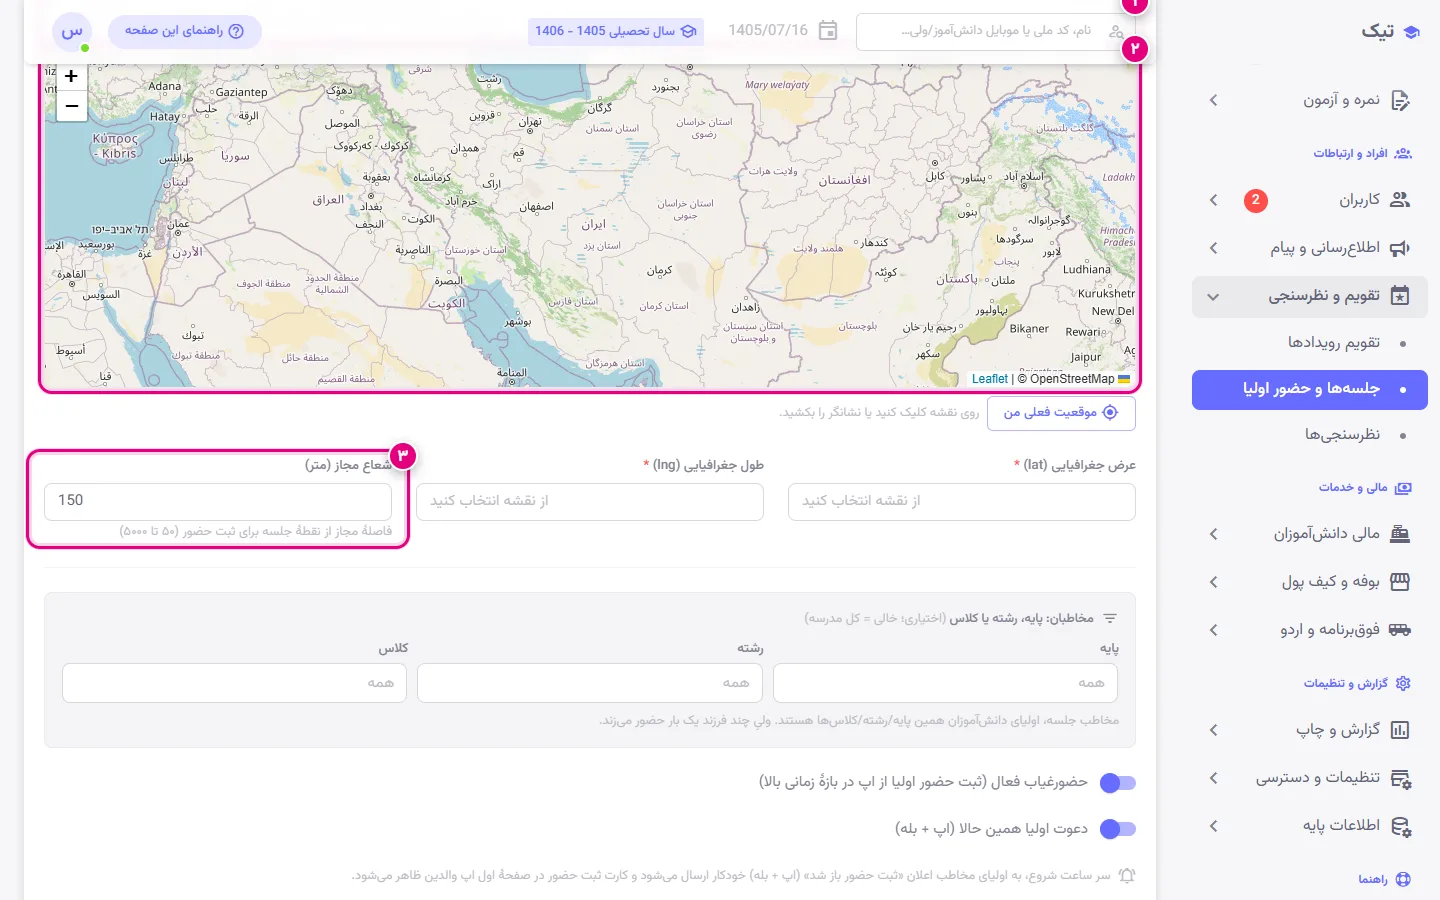Toggle the حضورغیاب فعال switch

(x=1118, y=783)
